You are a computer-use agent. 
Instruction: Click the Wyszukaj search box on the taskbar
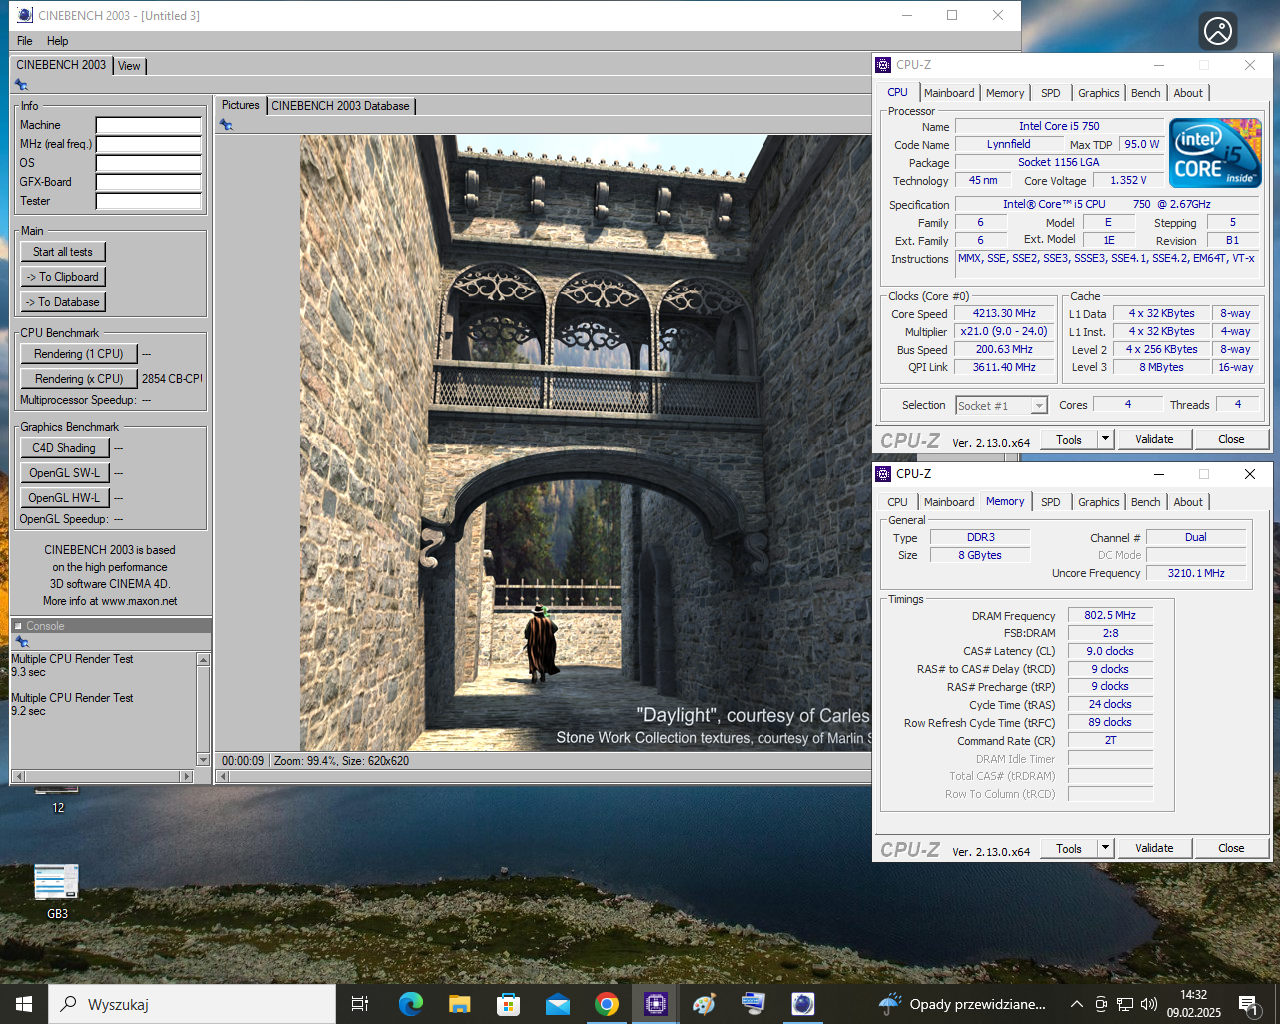192,1004
